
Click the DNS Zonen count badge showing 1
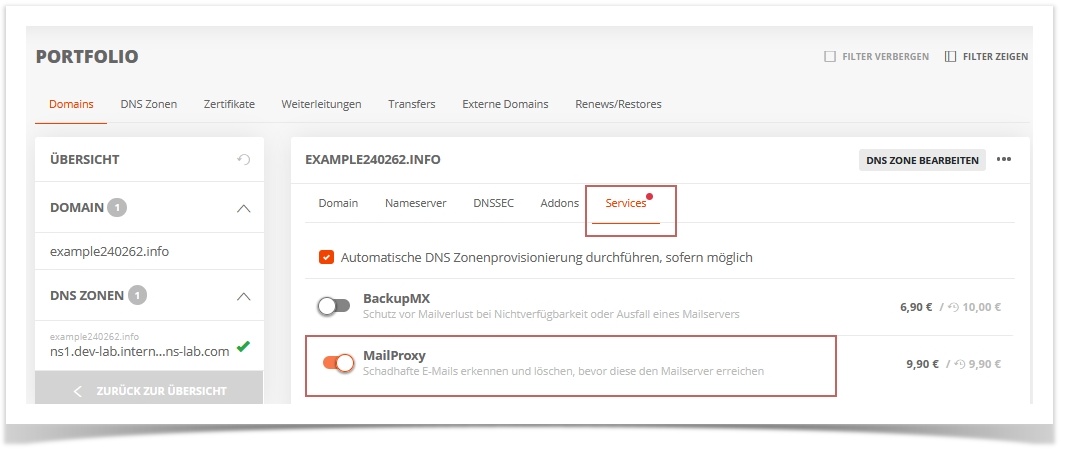(x=137, y=296)
